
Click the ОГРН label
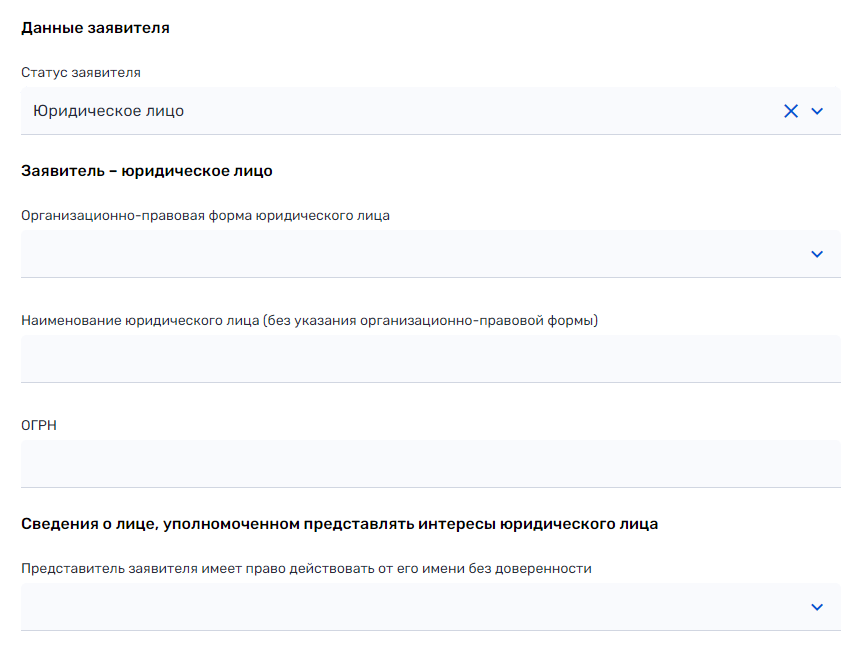tap(39, 425)
